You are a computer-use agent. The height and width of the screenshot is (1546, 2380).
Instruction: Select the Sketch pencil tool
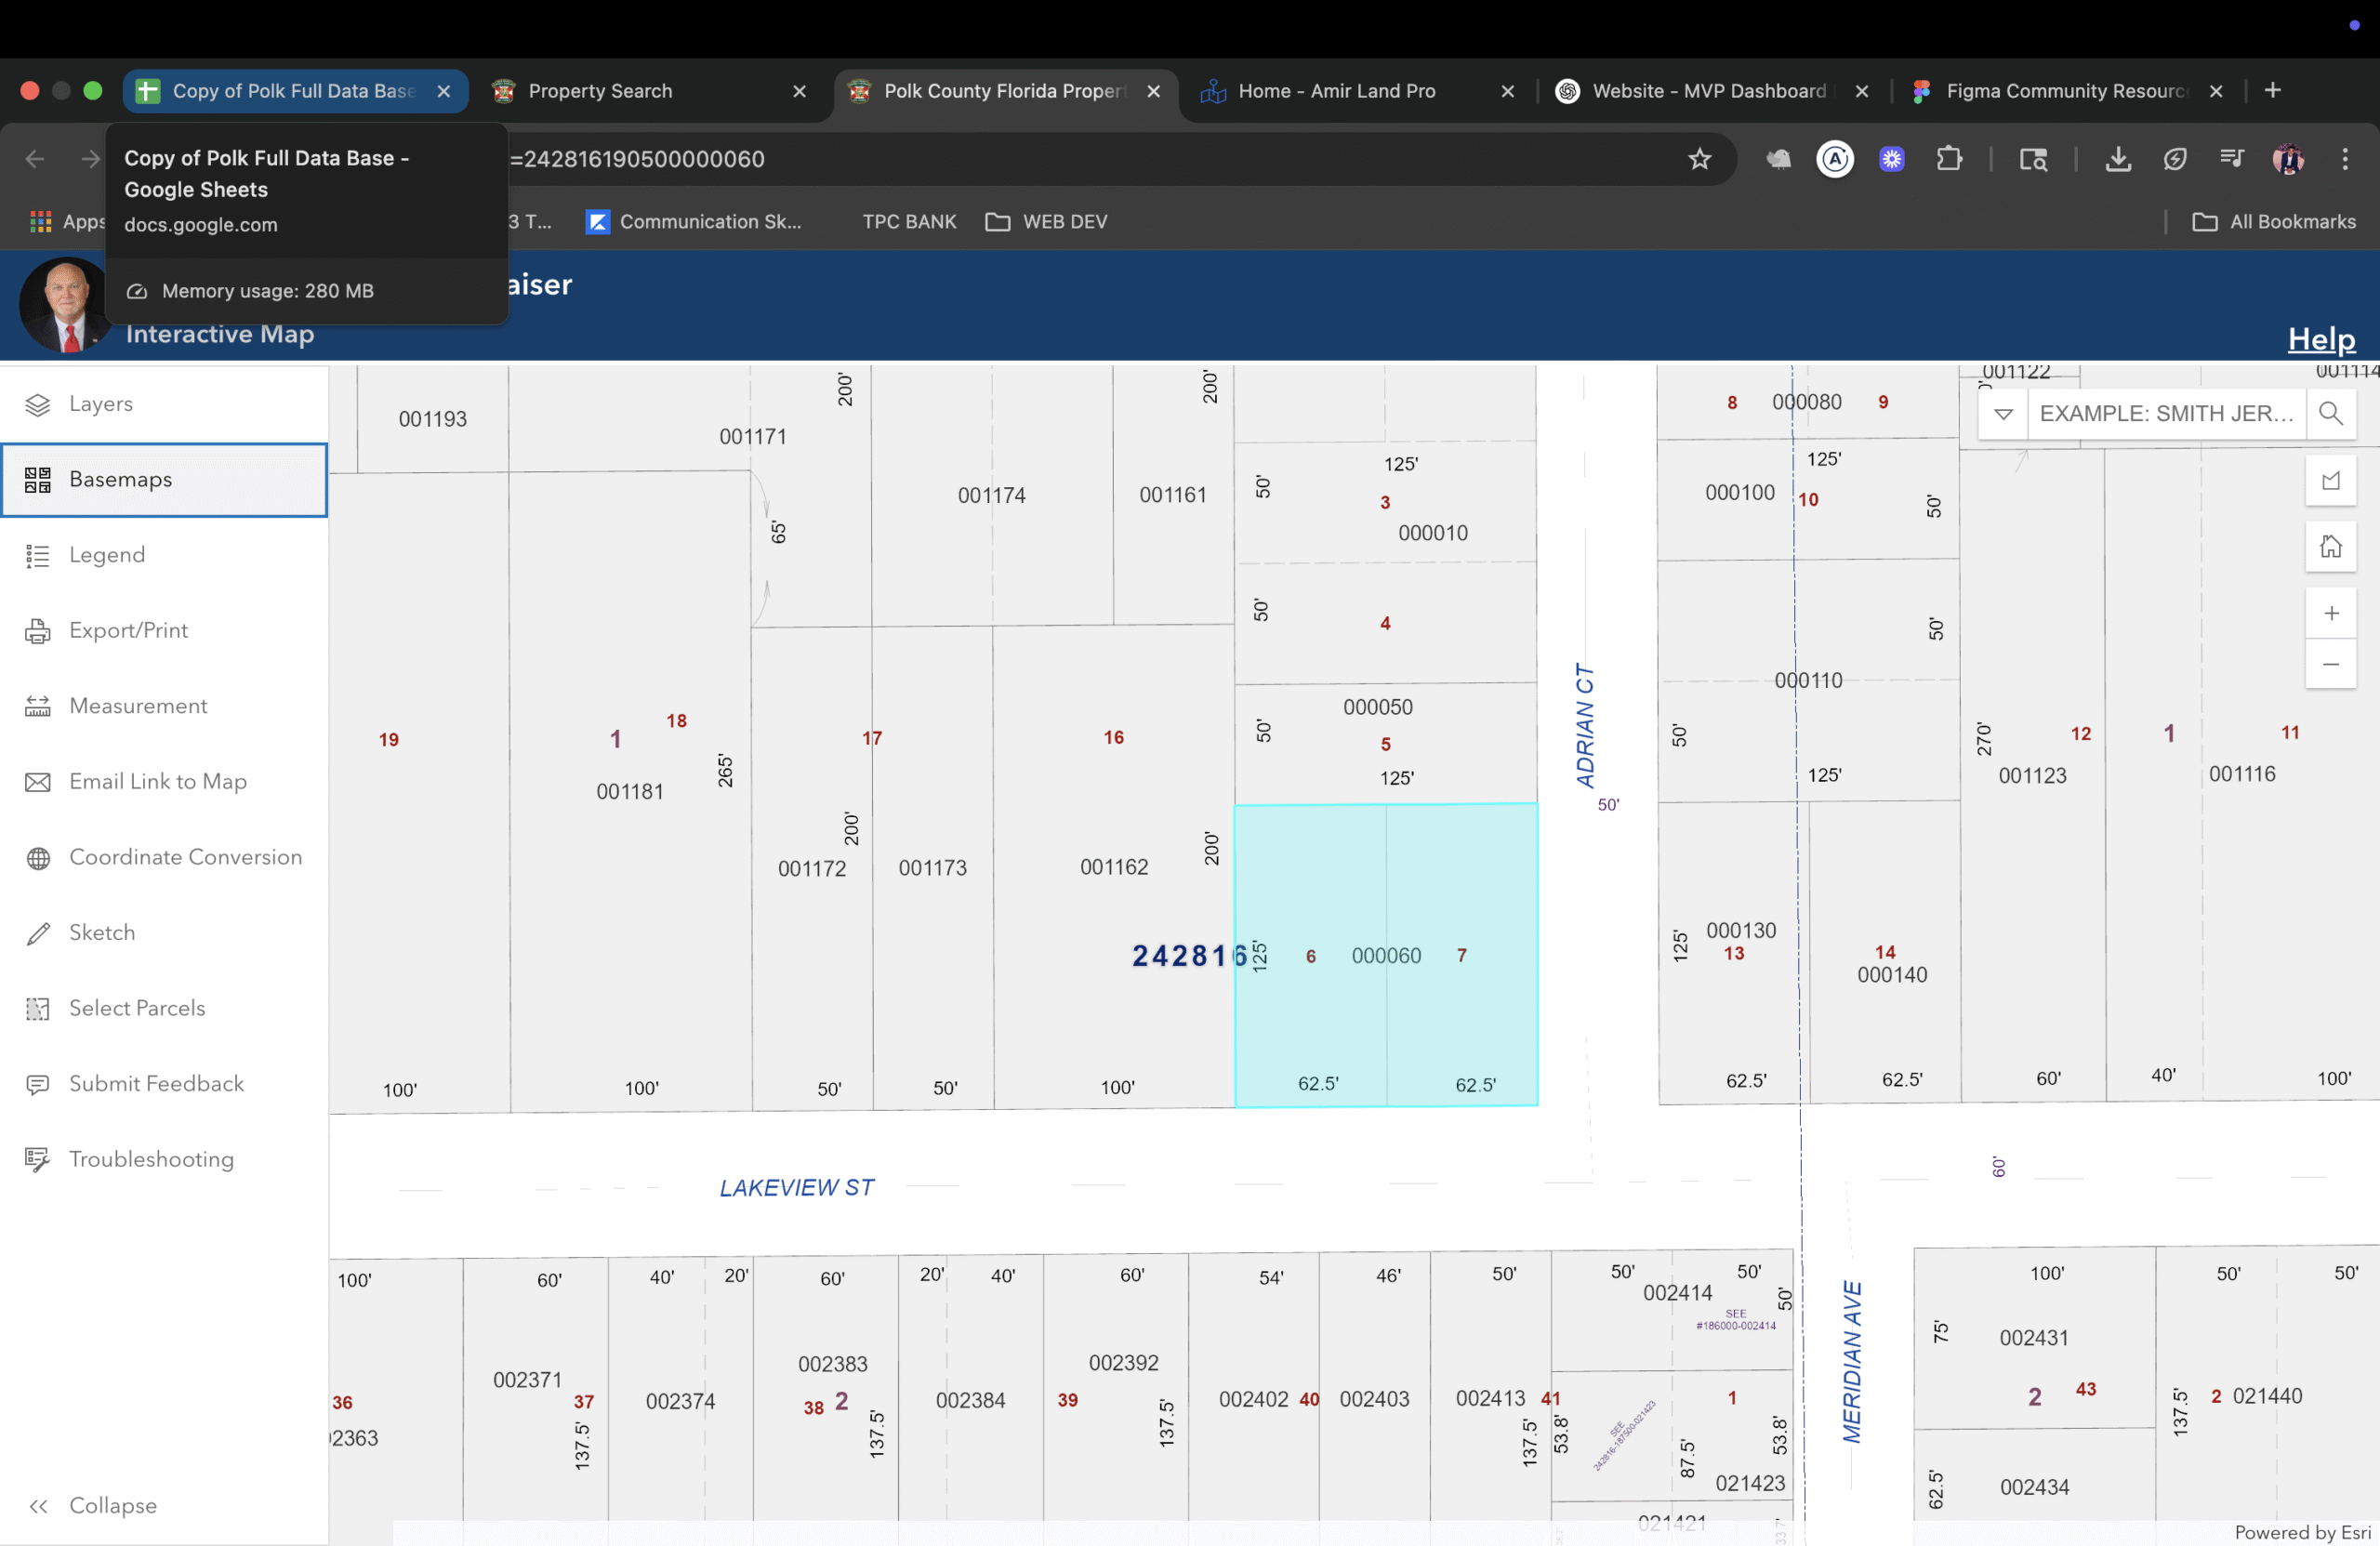point(38,933)
